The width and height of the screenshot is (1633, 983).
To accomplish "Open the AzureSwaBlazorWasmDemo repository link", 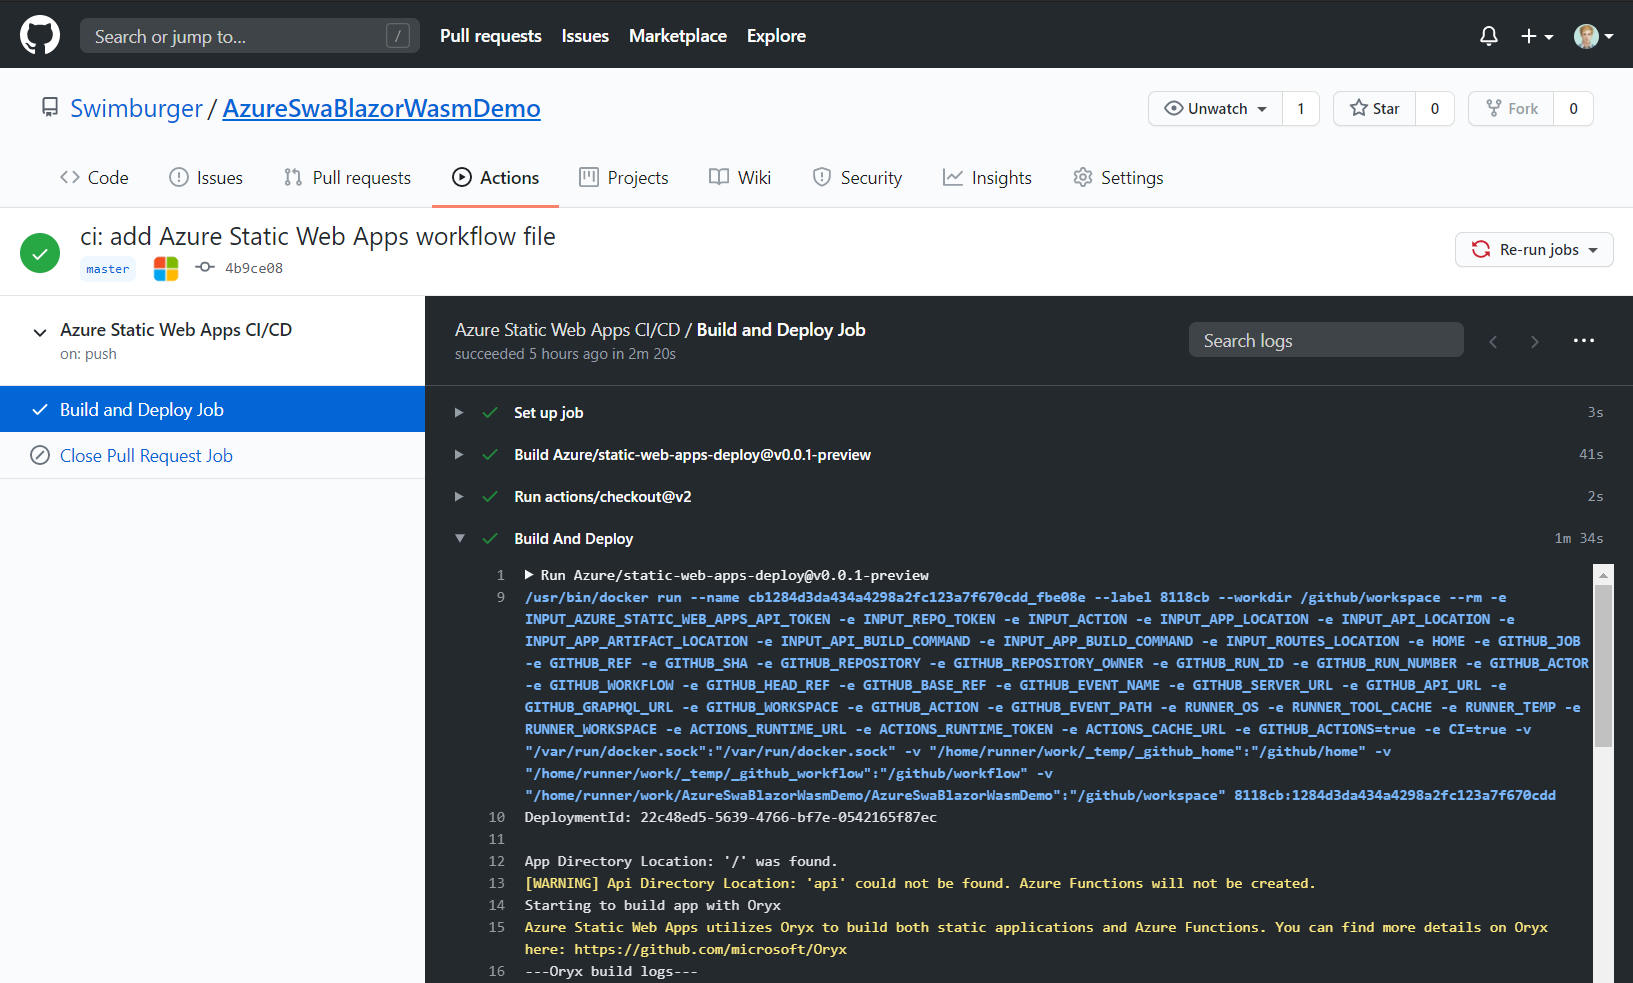I will [381, 108].
